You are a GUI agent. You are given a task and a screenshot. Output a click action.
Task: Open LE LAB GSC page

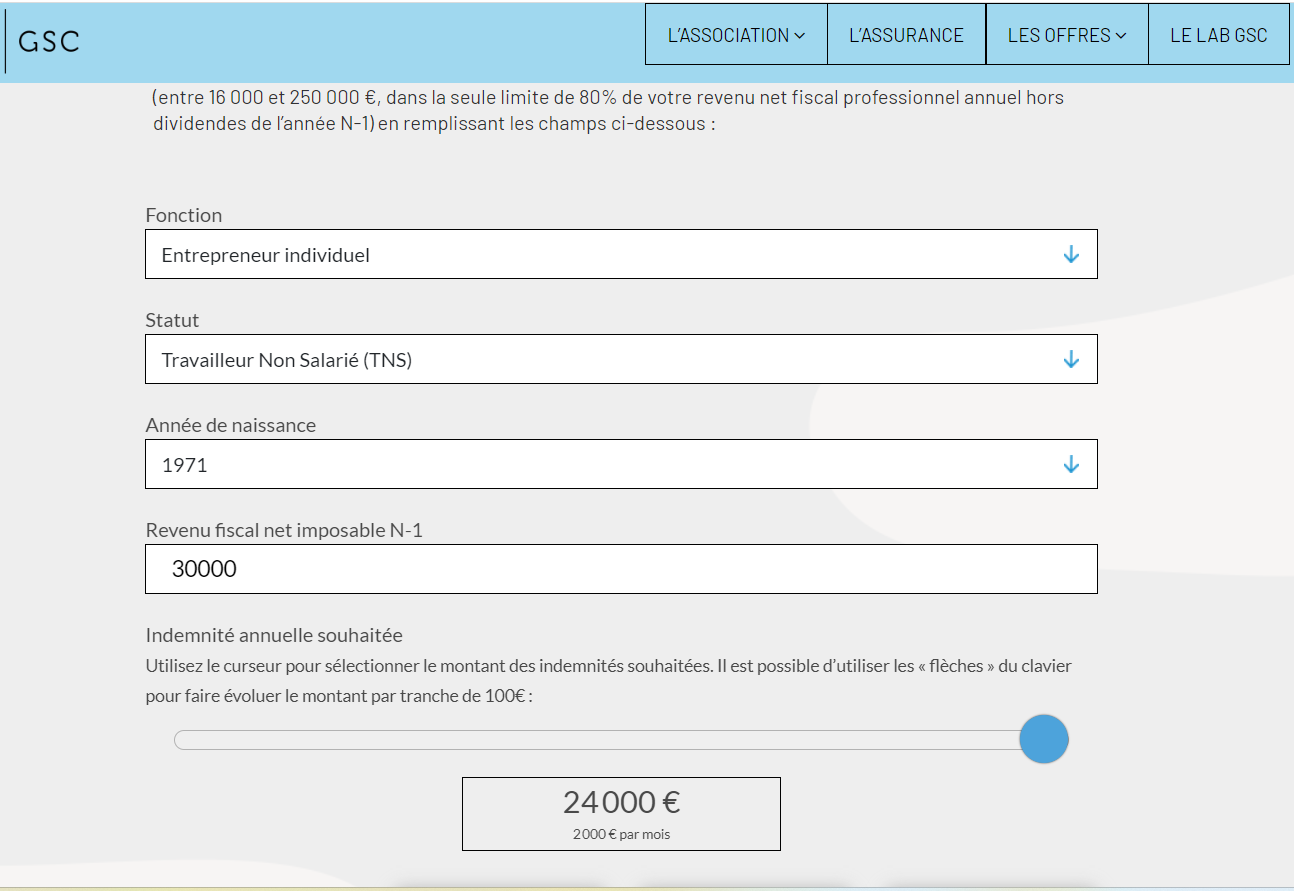1219,35
